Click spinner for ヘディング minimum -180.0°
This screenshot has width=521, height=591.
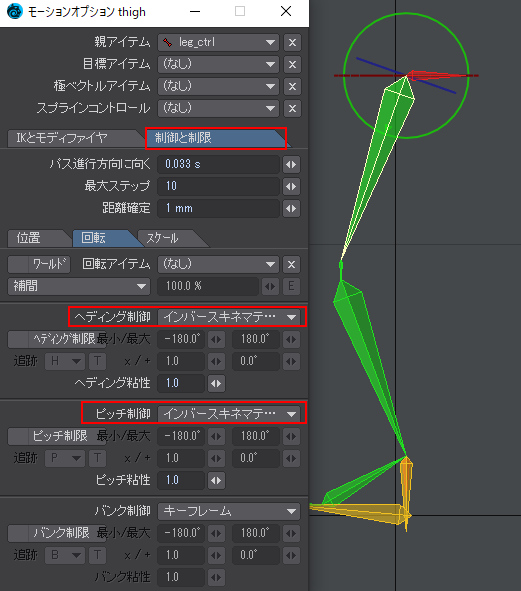click(x=216, y=339)
